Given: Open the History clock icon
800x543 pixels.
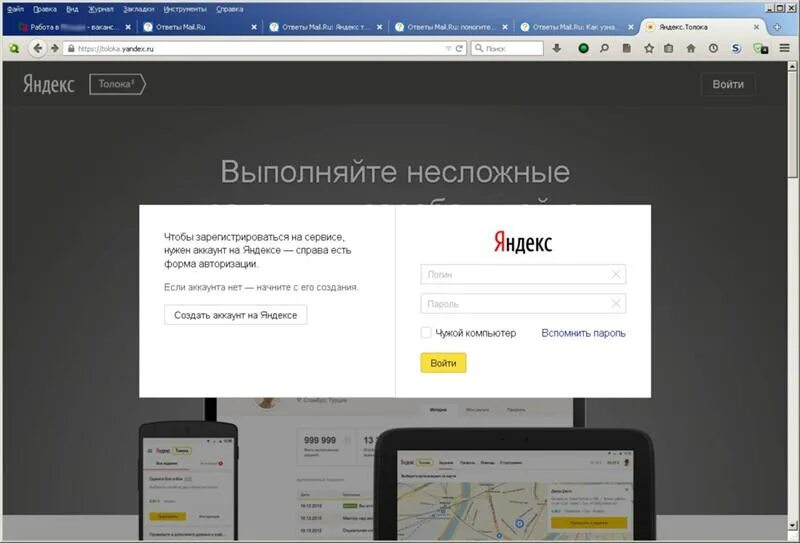Looking at the screenshot, I should [x=713, y=48].
